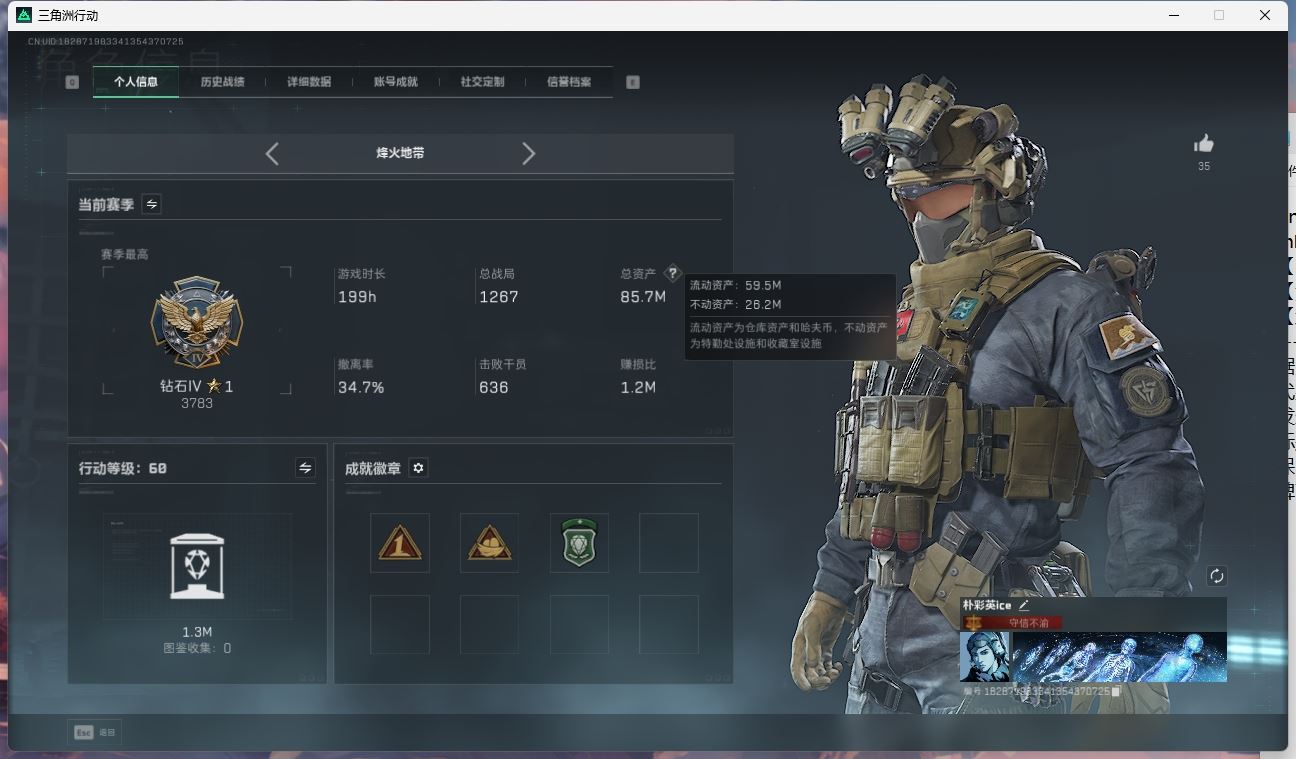The height and width of the screenshot is (759, 1296).
Task: Open 成就徽章 gear settings
Action: [419, 468]
